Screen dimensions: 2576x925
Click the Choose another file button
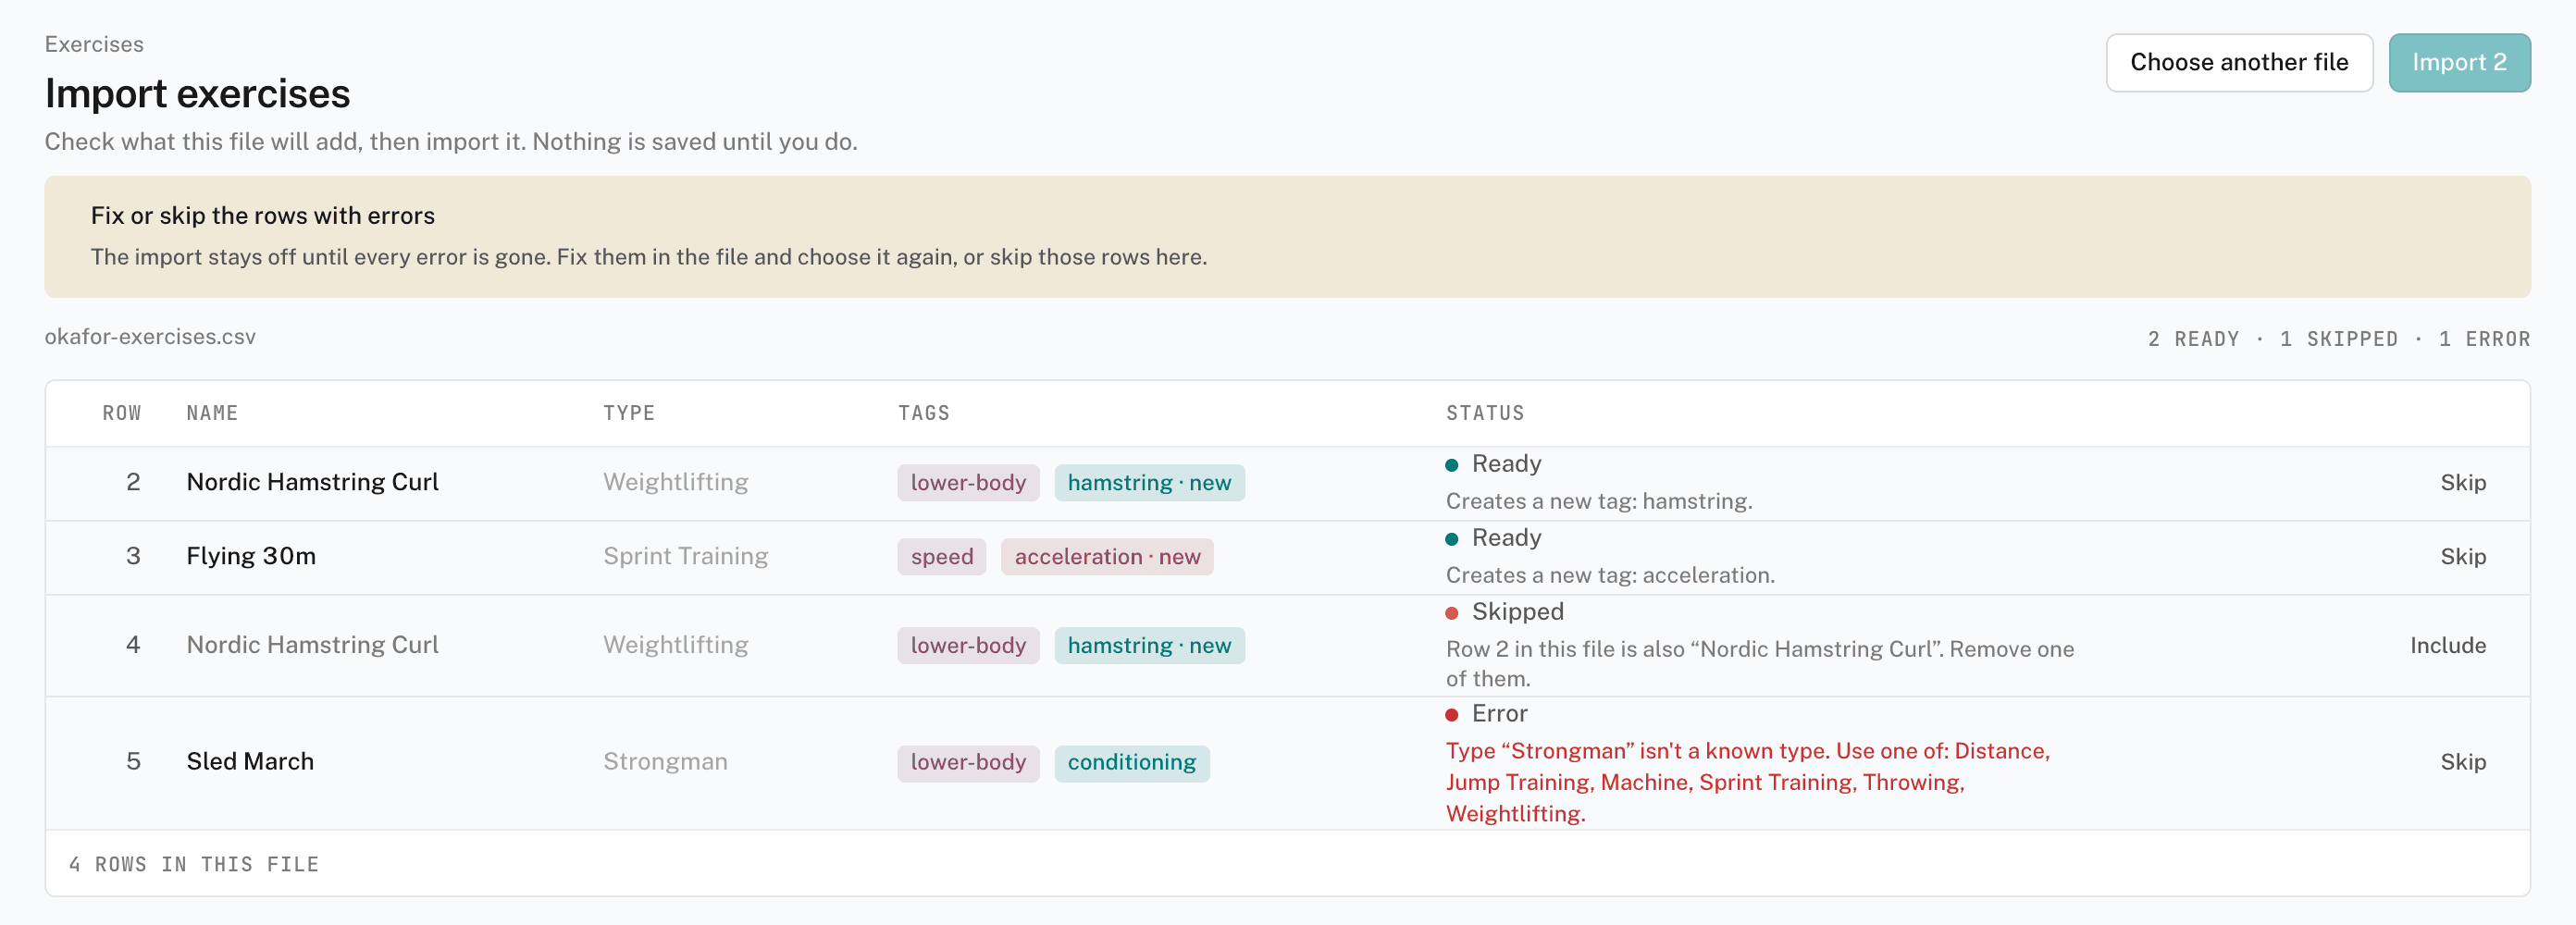coord(2239,63)
